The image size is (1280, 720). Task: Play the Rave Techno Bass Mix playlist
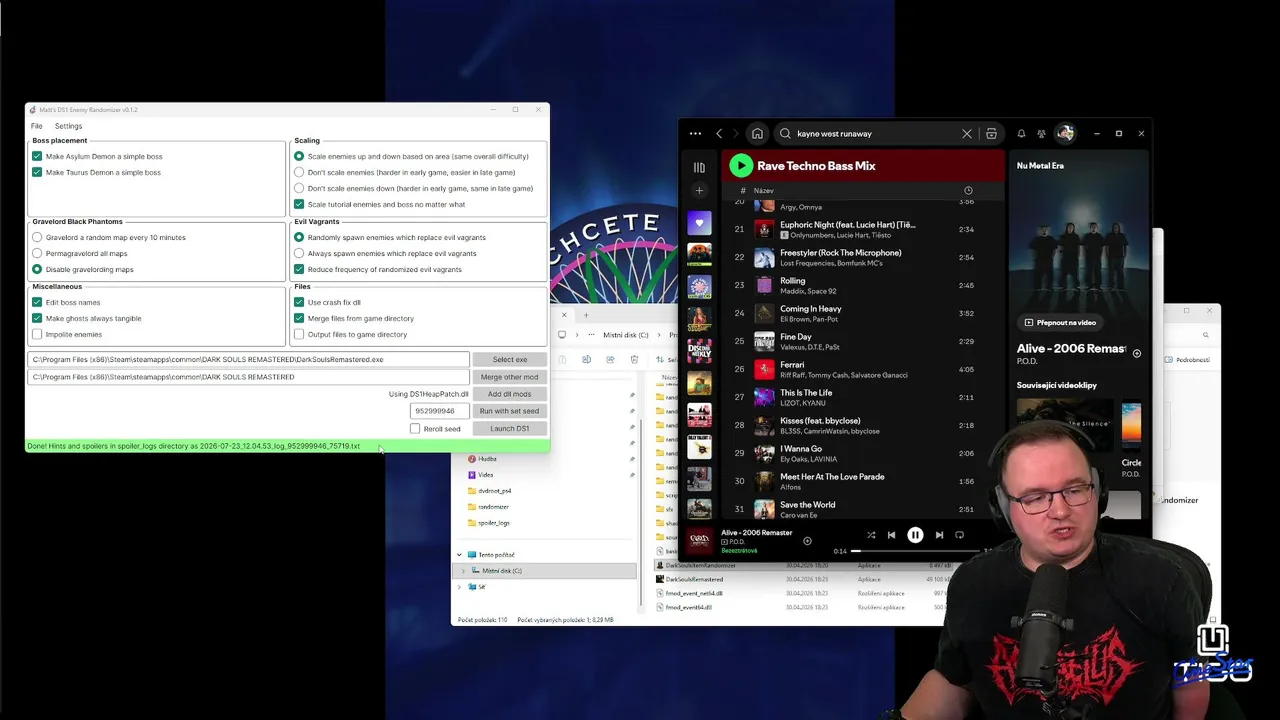click(741, 166)
